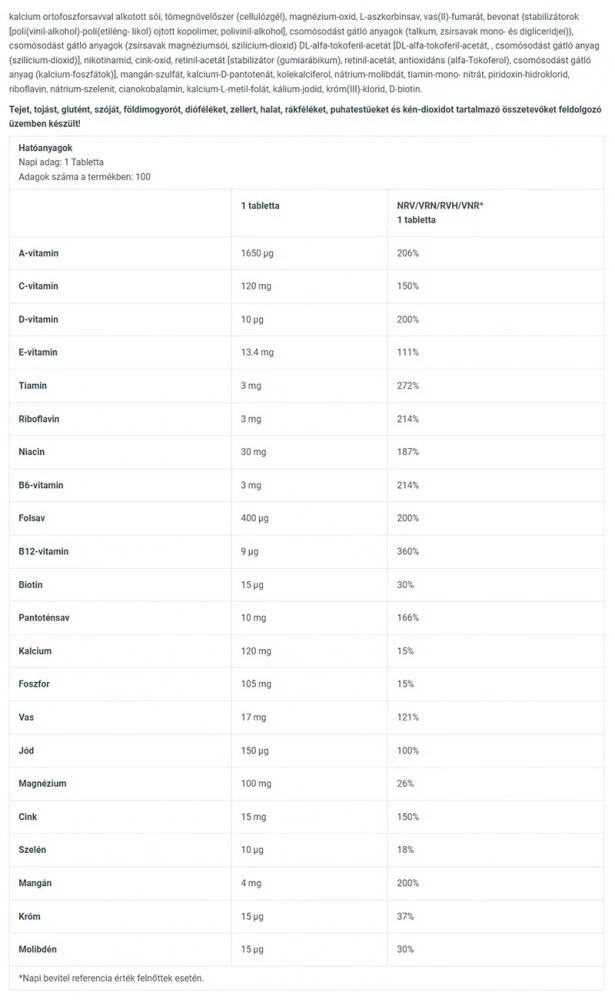Click the 360% percentage value
Image resolution: width=615 pixels, height=1000 pixels.
pos(408,551)
